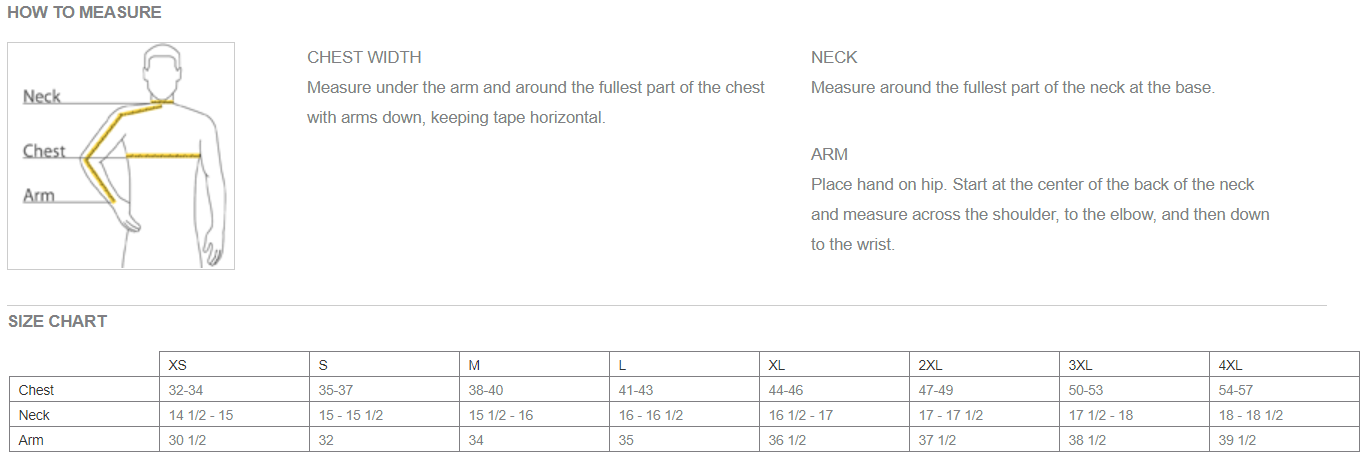Screen dimensions: 1367x458
Task: Select the 2XL column header
Action: point(931,365)
